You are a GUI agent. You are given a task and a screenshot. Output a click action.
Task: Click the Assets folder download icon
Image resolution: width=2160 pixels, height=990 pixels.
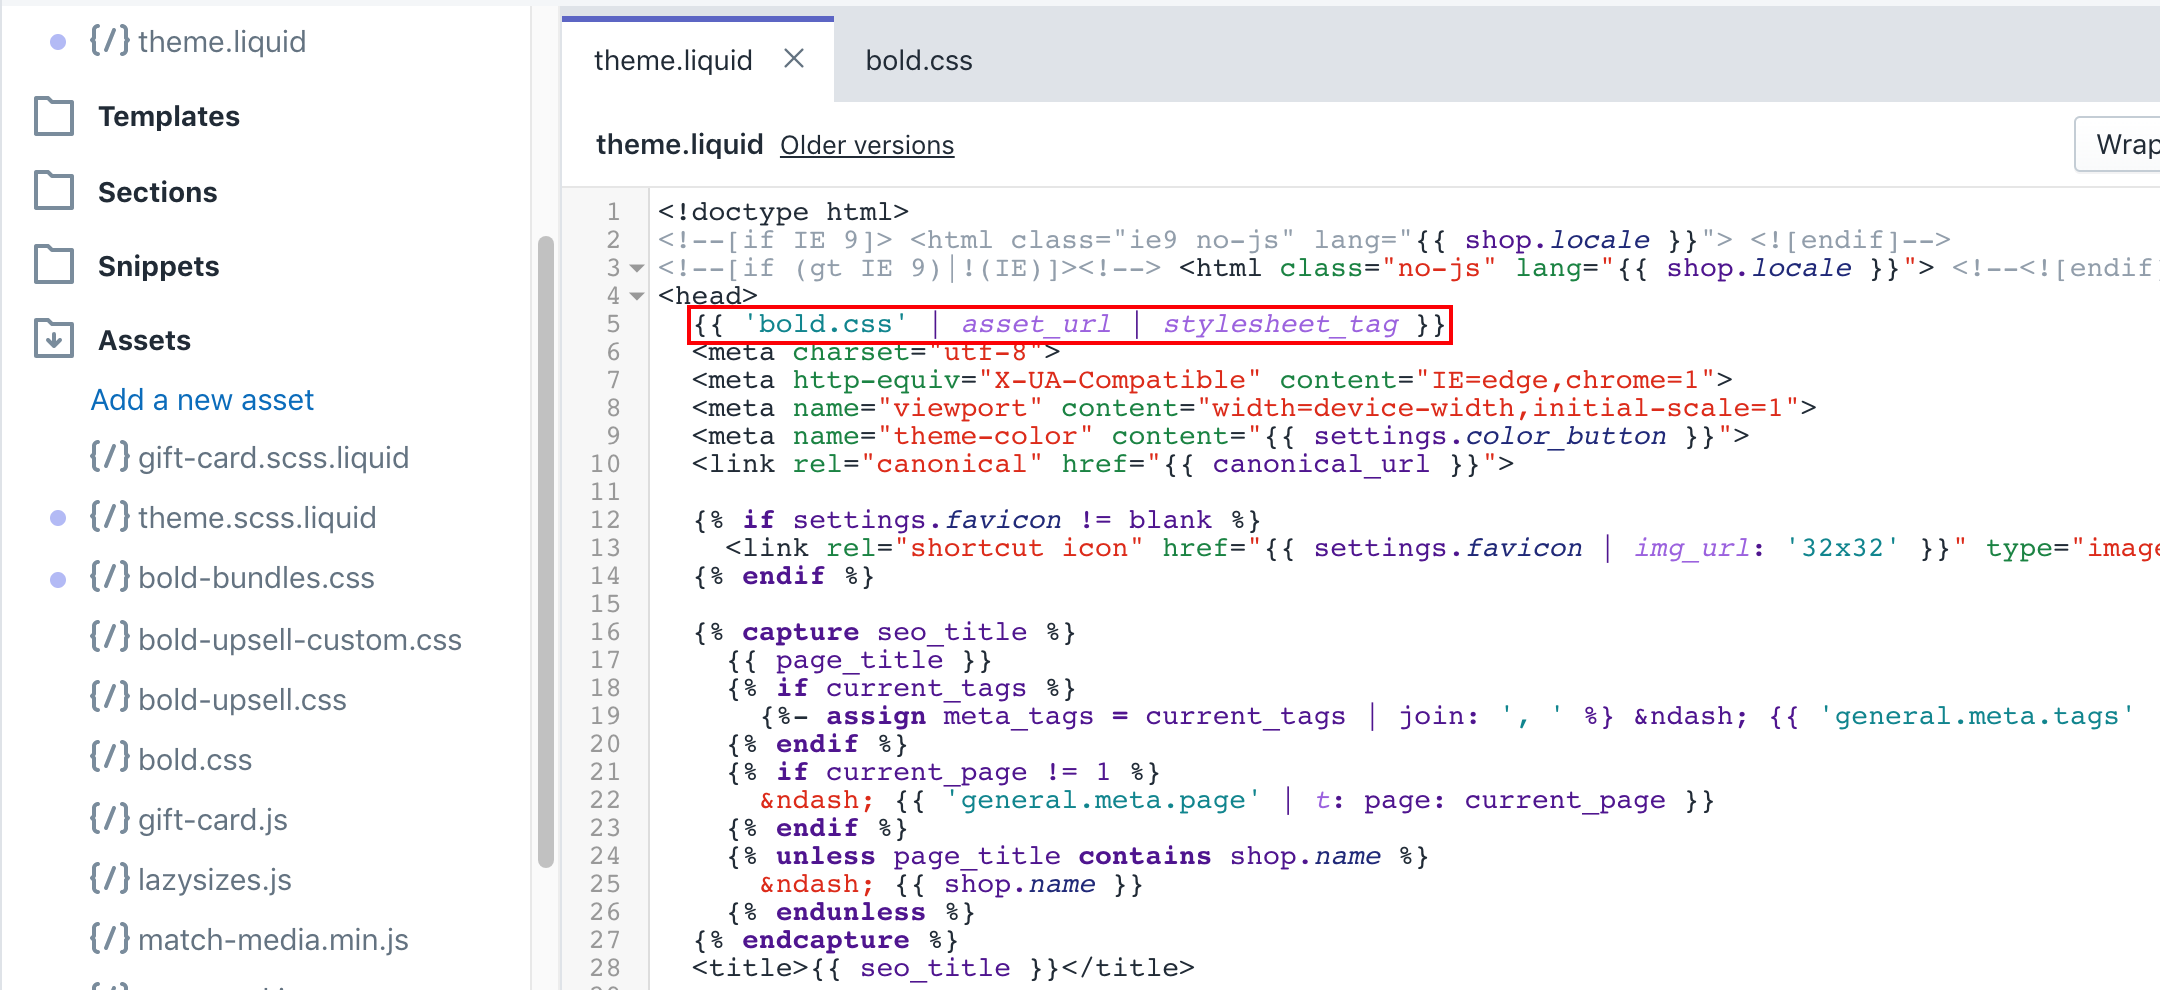[x=54, y=339]
